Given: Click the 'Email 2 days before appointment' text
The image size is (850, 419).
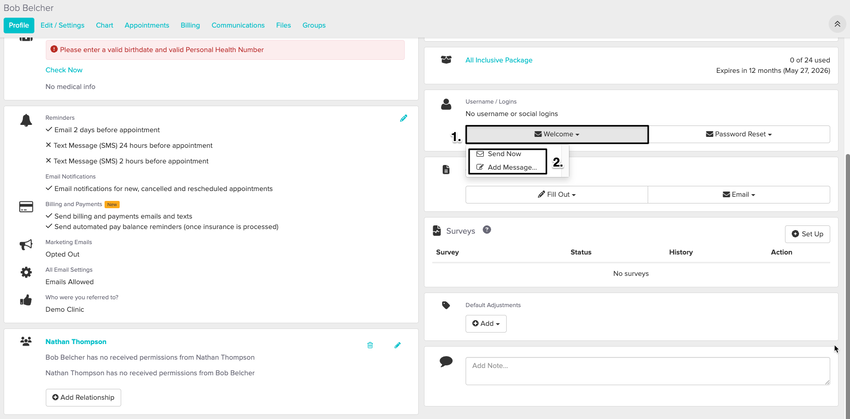Looking at the screenshot, I should point(107,130).
